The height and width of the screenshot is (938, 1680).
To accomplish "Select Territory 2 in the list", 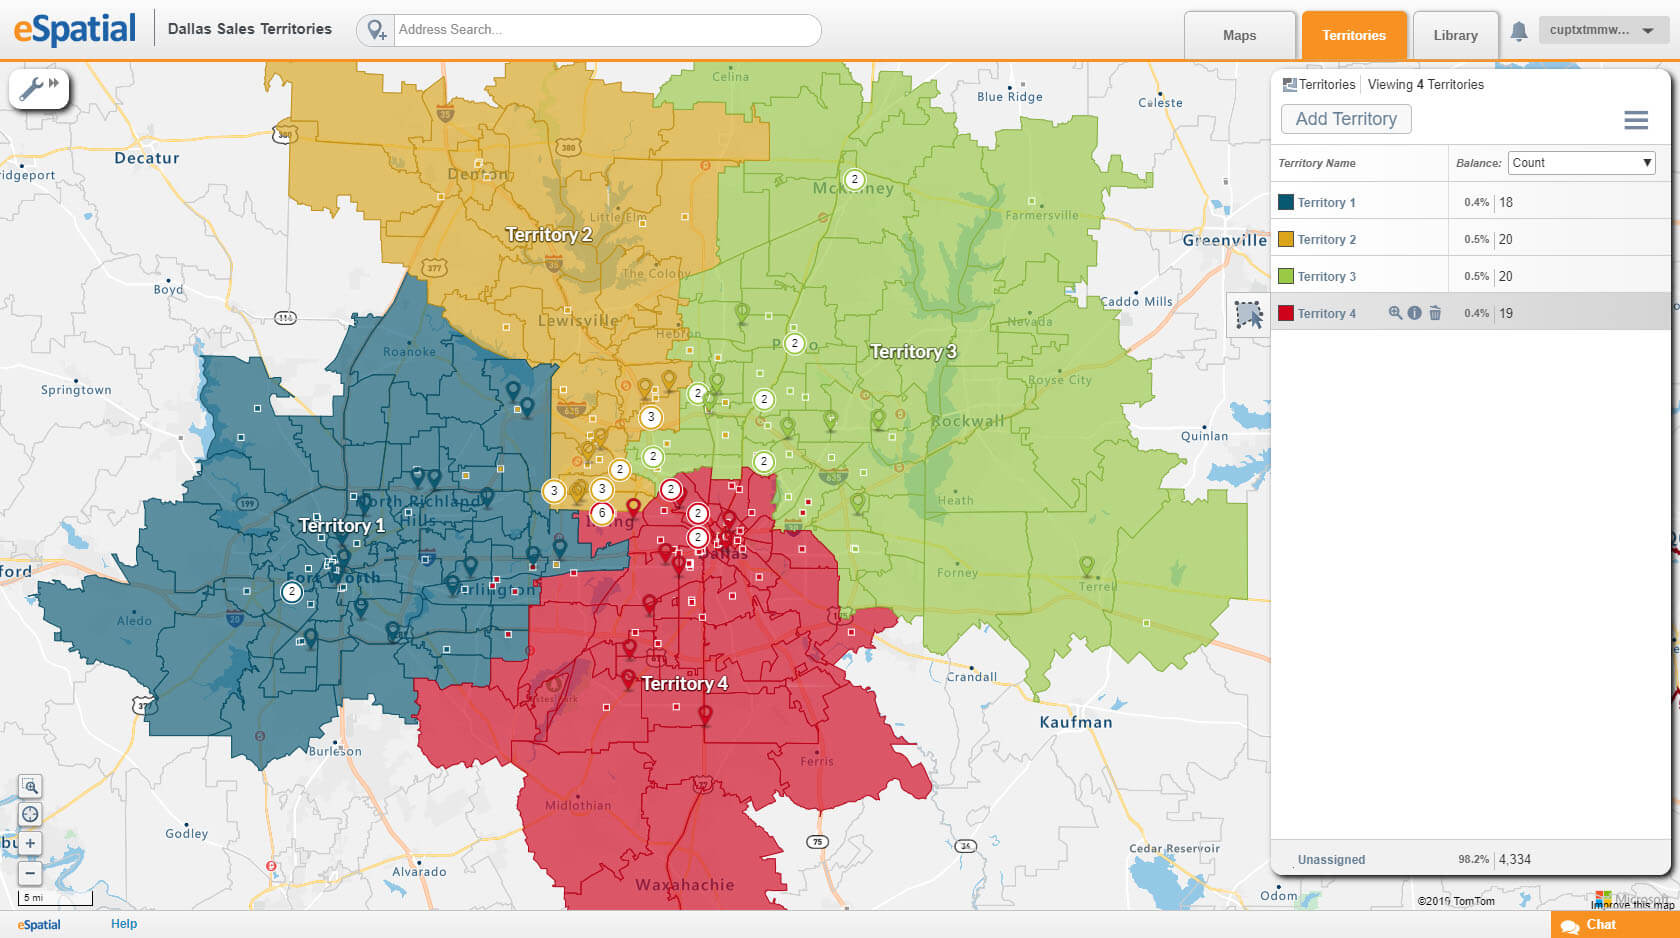I will 1326,240.
